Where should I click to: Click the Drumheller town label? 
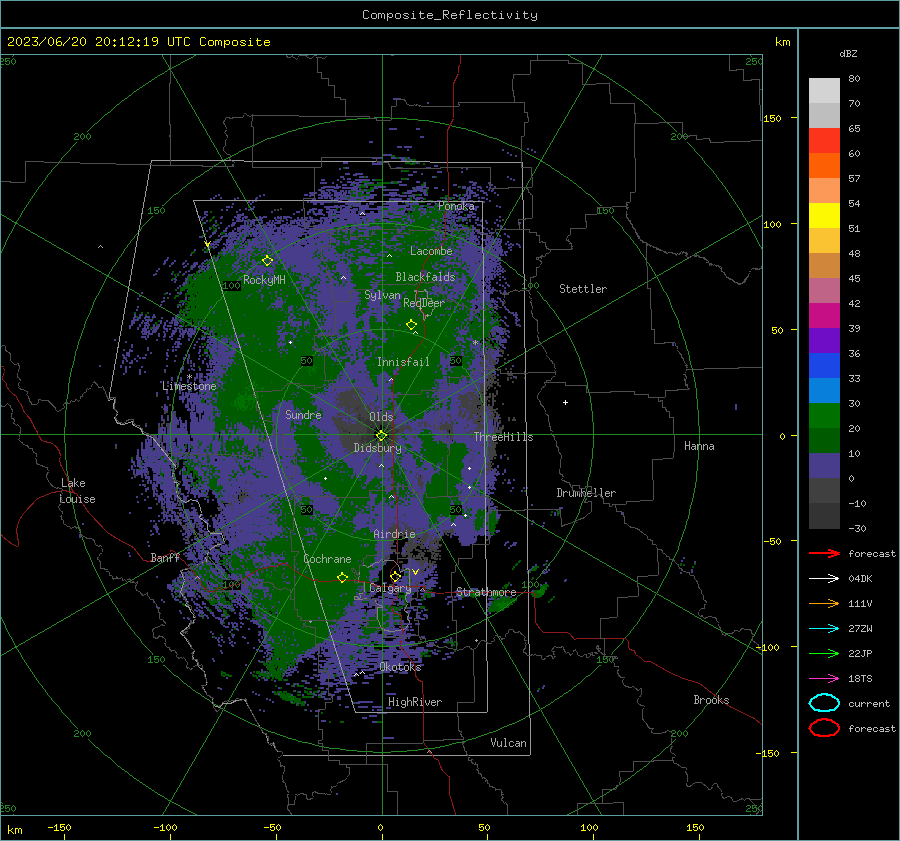point(586,493)
